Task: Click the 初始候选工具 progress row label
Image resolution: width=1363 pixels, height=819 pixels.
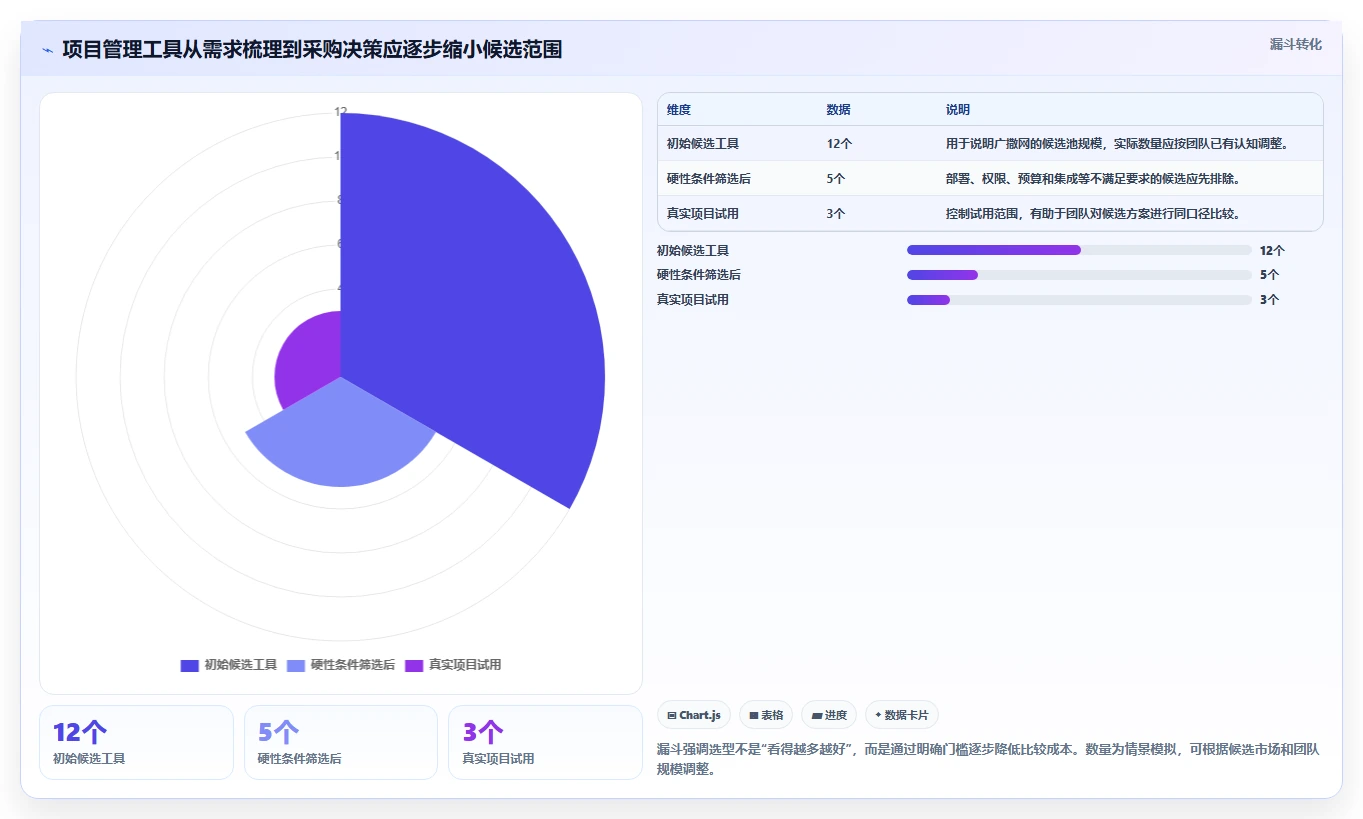Action: (x=693, y=250)
